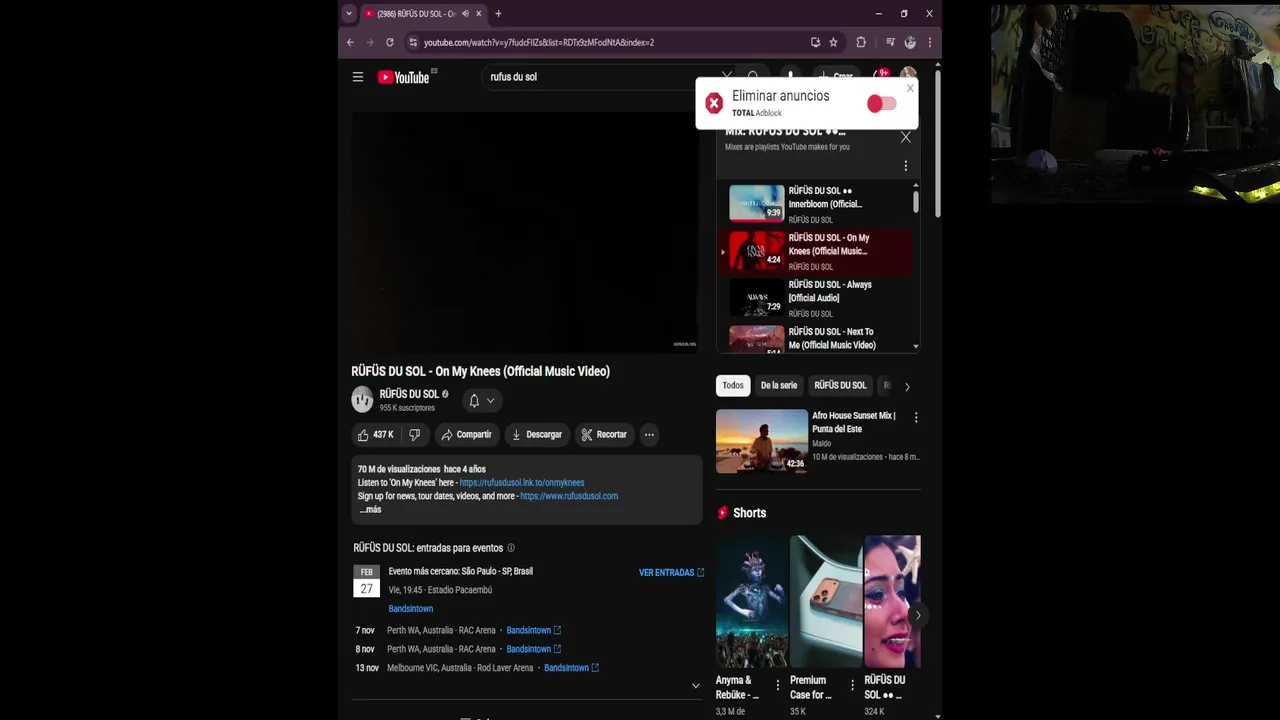
Task: Dismiss the Eliminar anuncios popup
Action: tap(910, 88)
